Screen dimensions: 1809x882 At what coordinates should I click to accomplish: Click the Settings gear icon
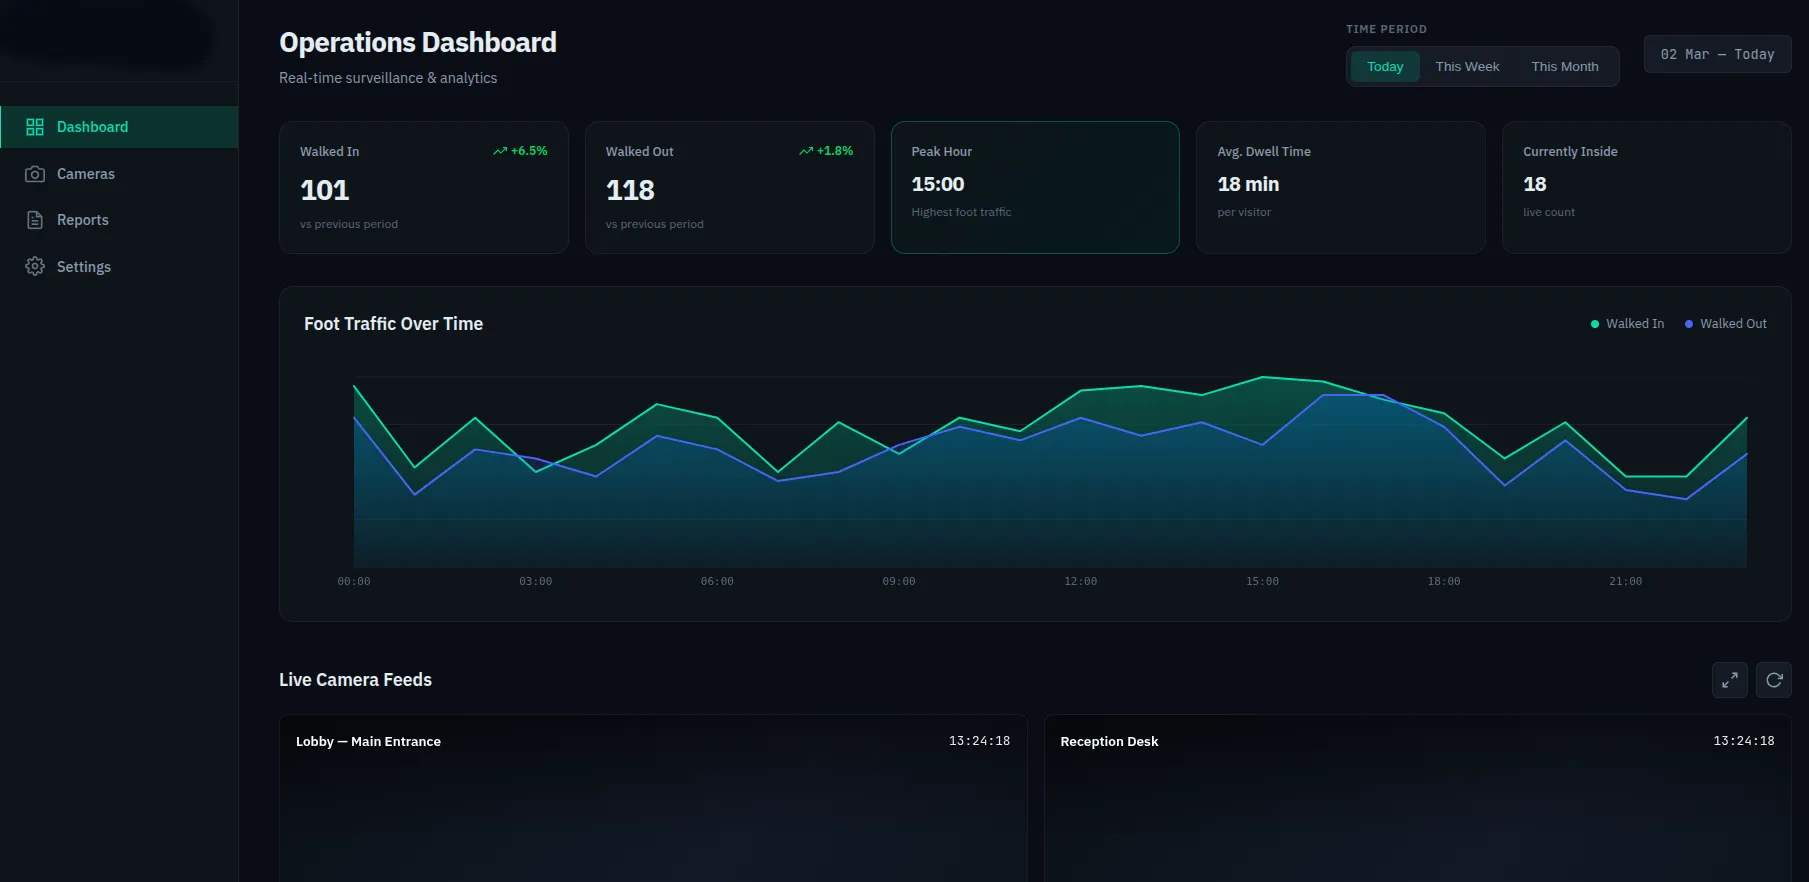click(35, 267)
